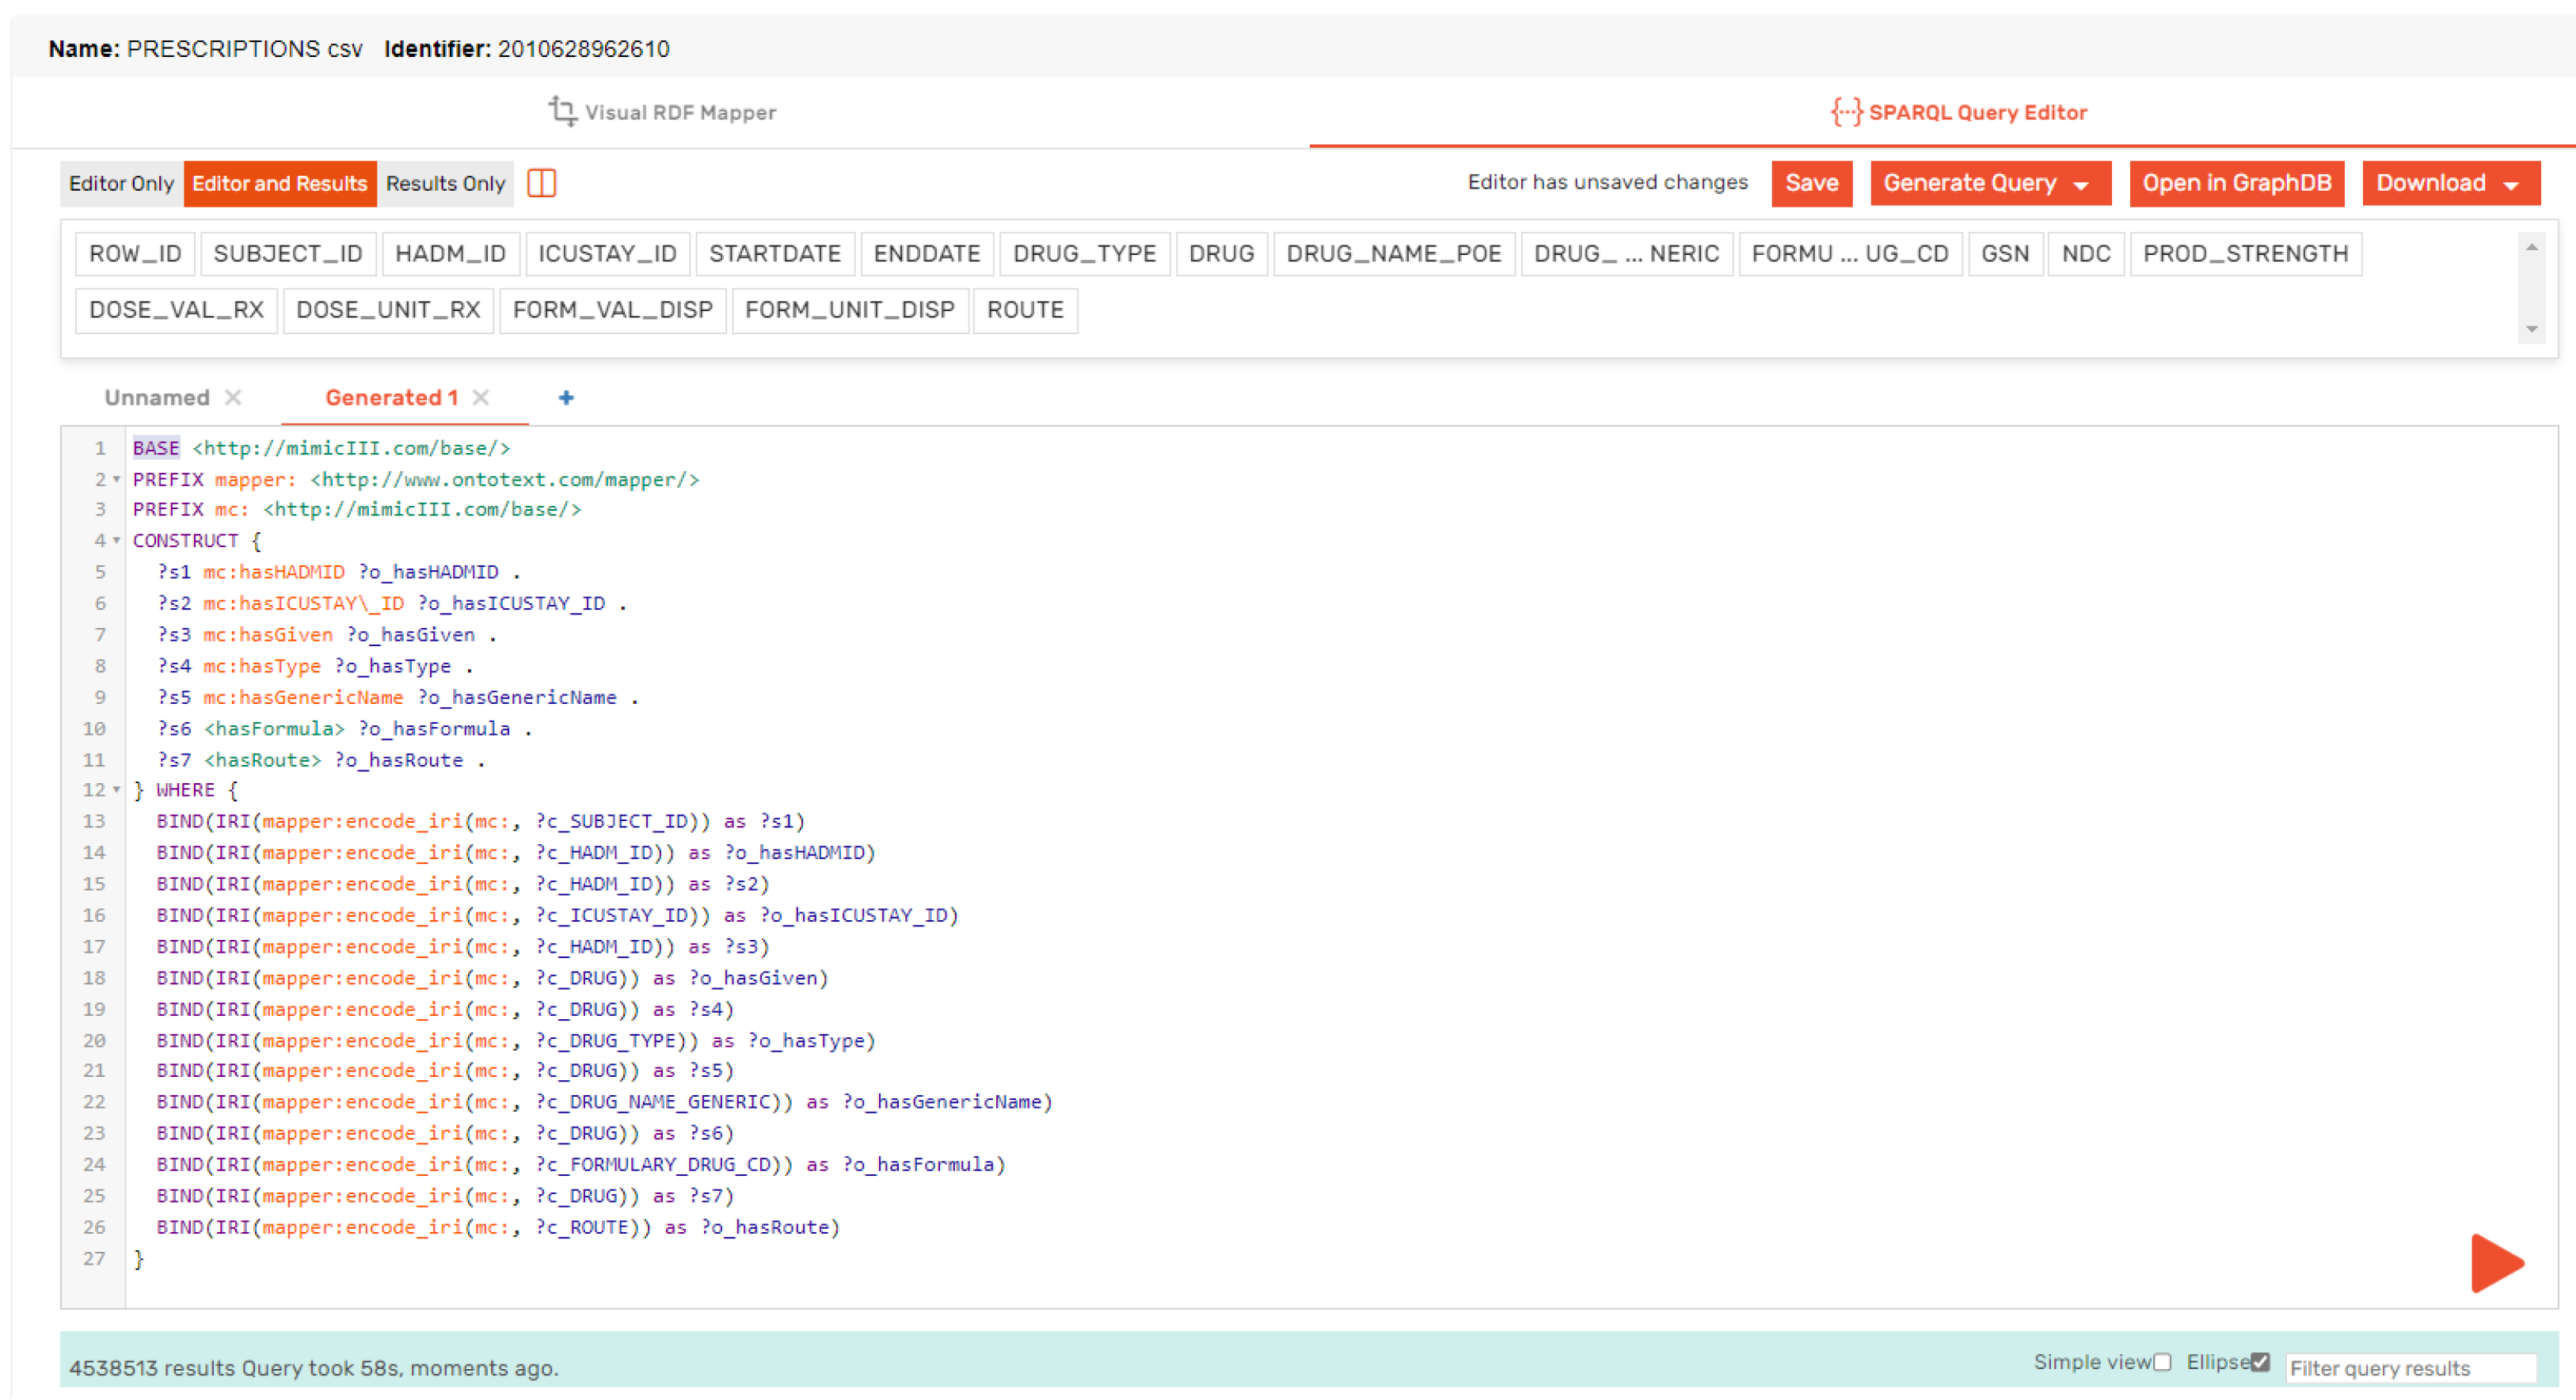Open query in GraphDB
This screenshot has height=1400, width=2576.
(2236, 184)
